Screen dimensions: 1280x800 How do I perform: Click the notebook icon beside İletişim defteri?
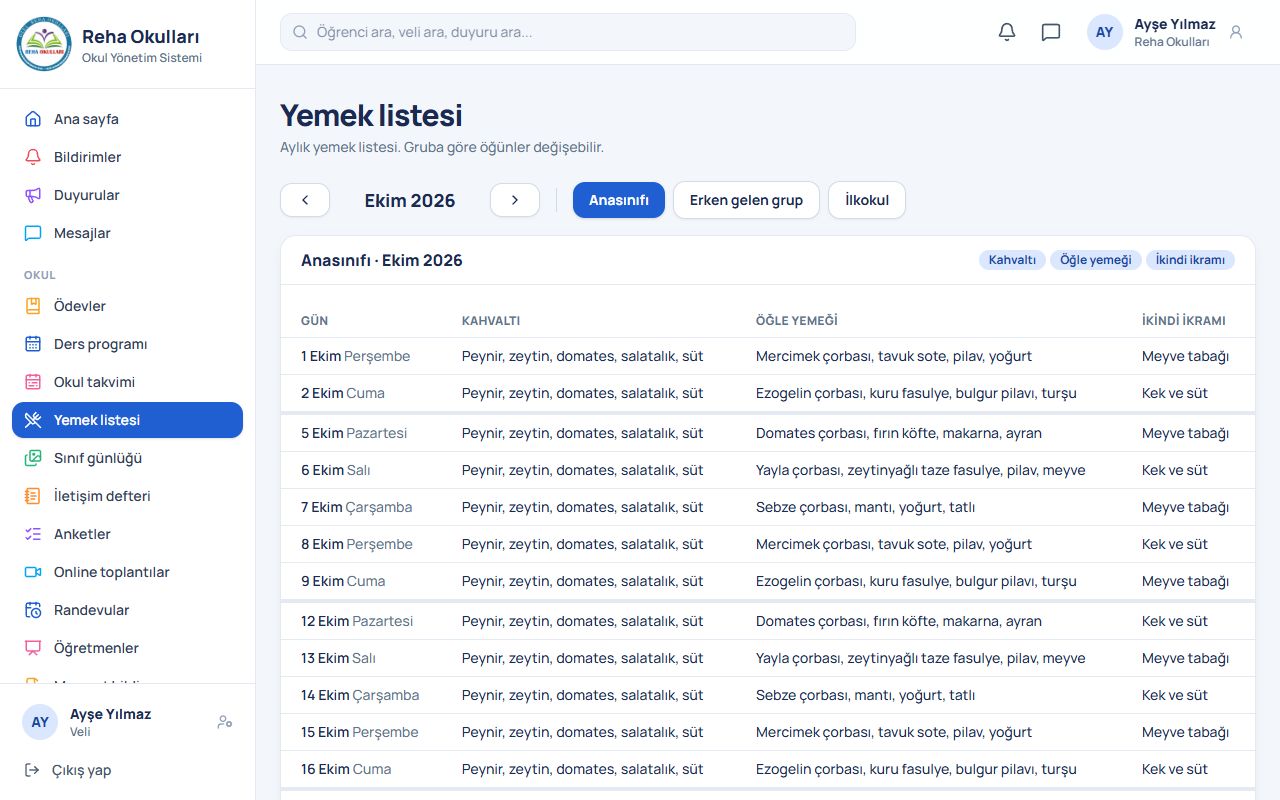pyautogui.click(x=33, y=496)
